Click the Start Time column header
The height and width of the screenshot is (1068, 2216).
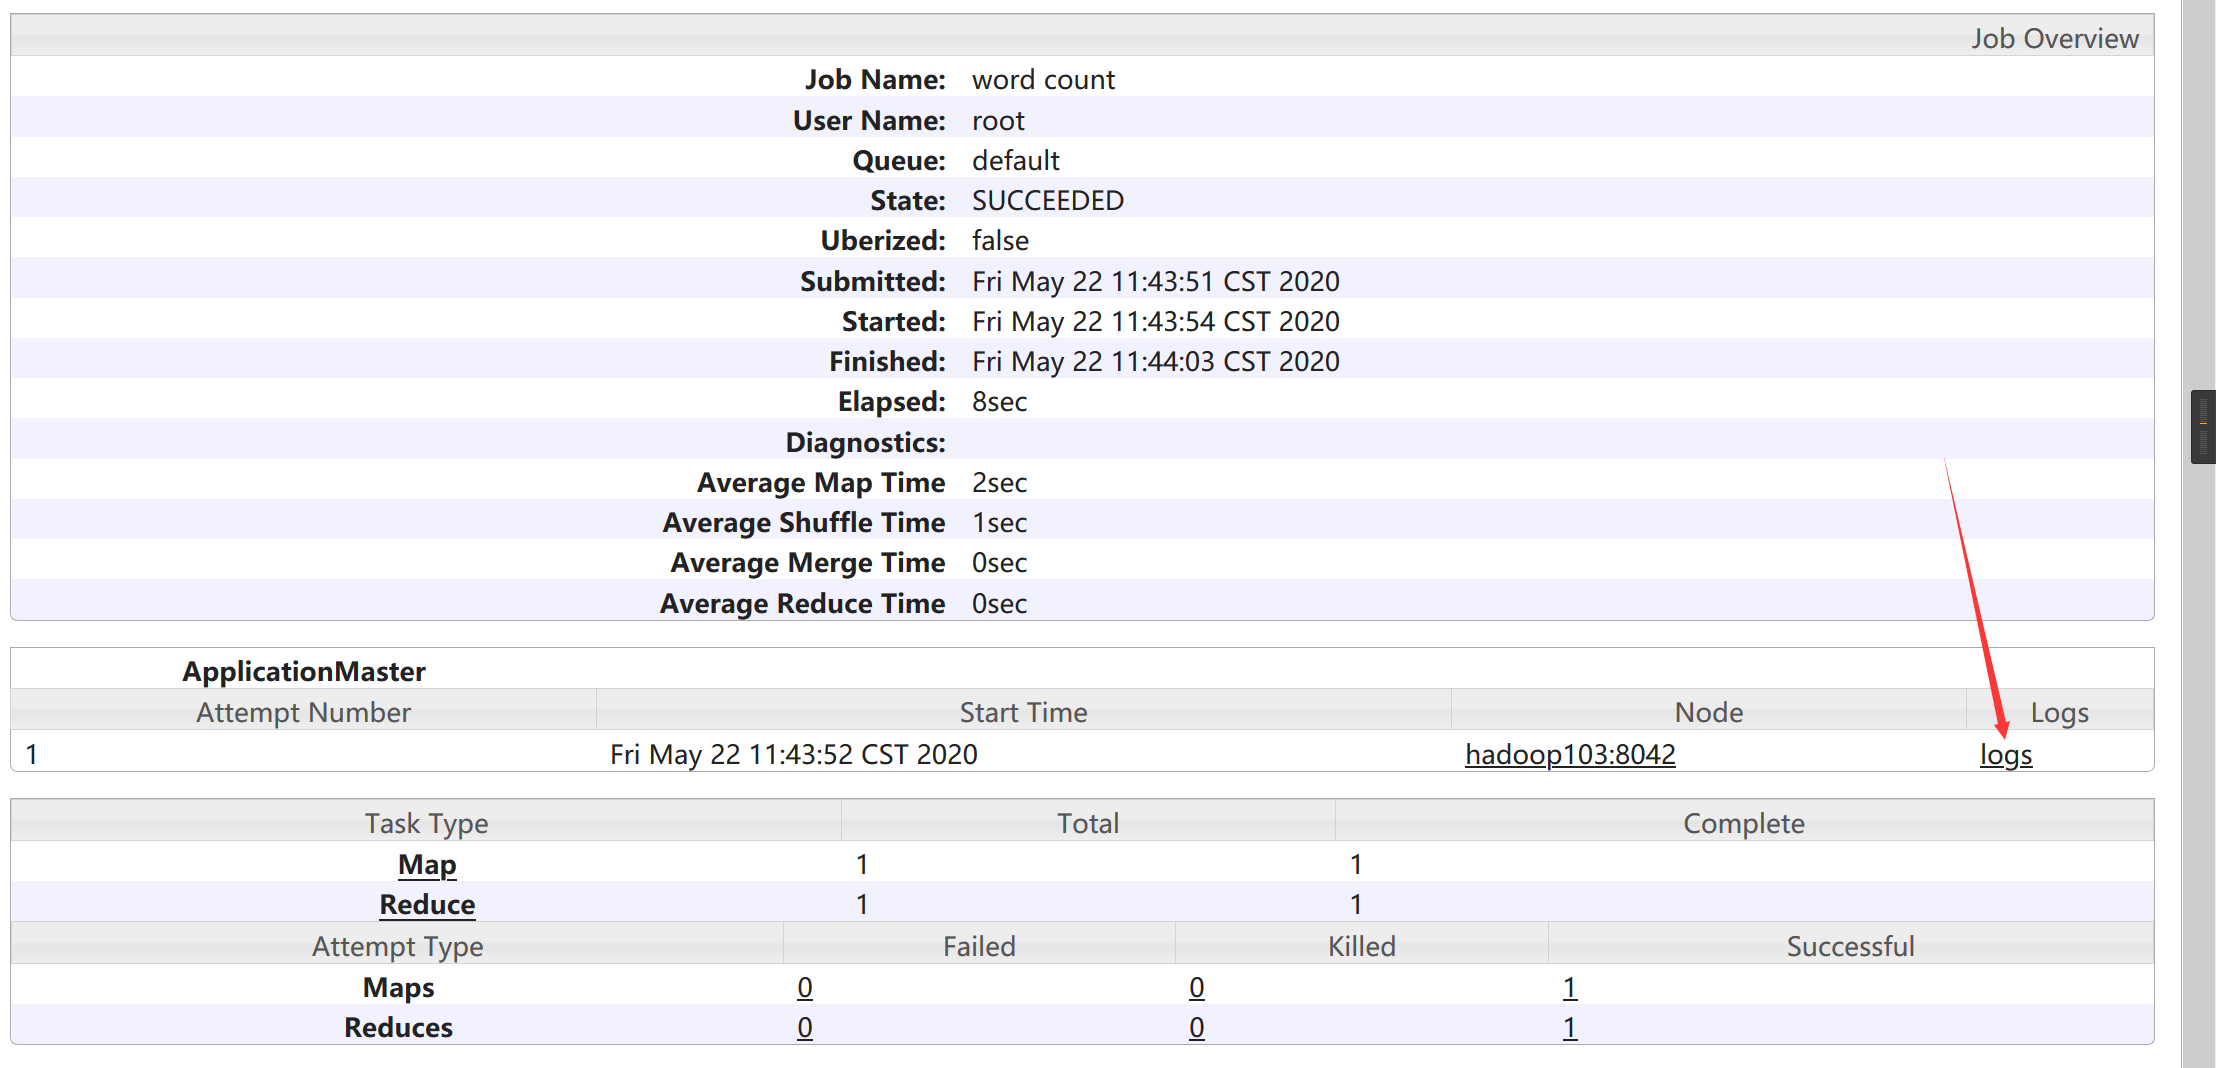click(1023, 712)
